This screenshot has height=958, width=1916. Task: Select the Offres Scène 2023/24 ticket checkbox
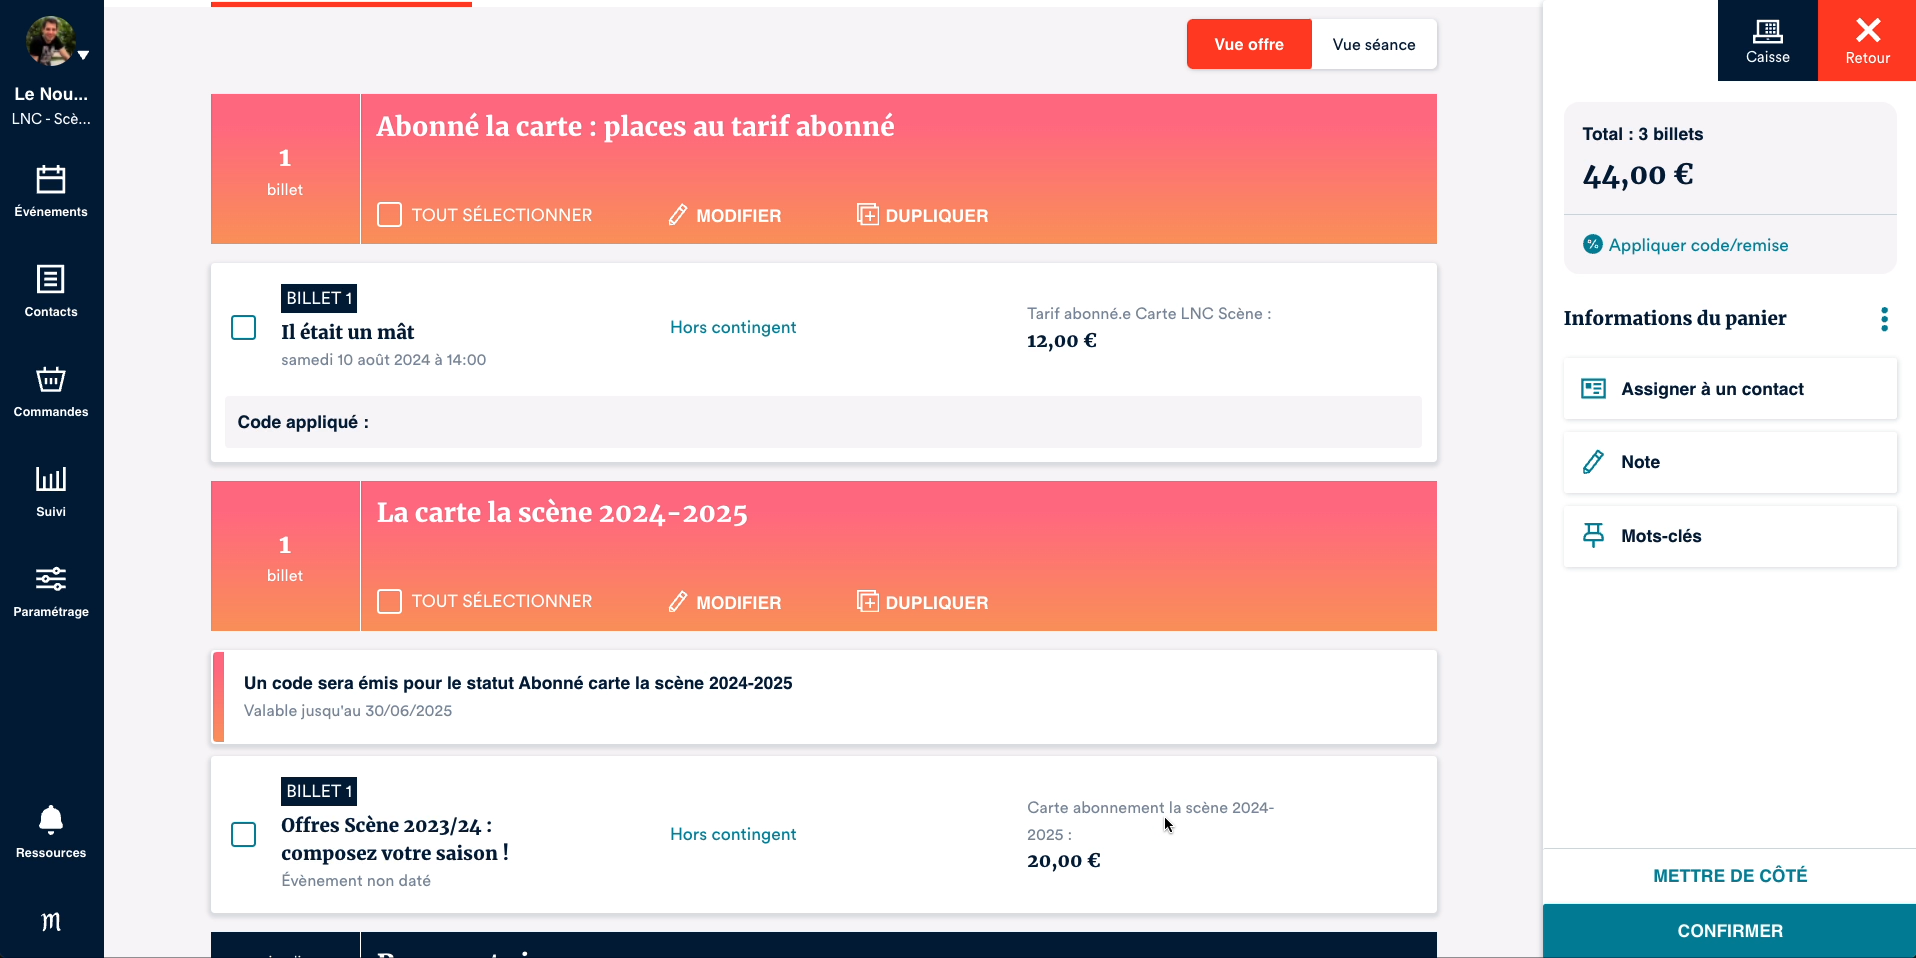pos(244,835)
